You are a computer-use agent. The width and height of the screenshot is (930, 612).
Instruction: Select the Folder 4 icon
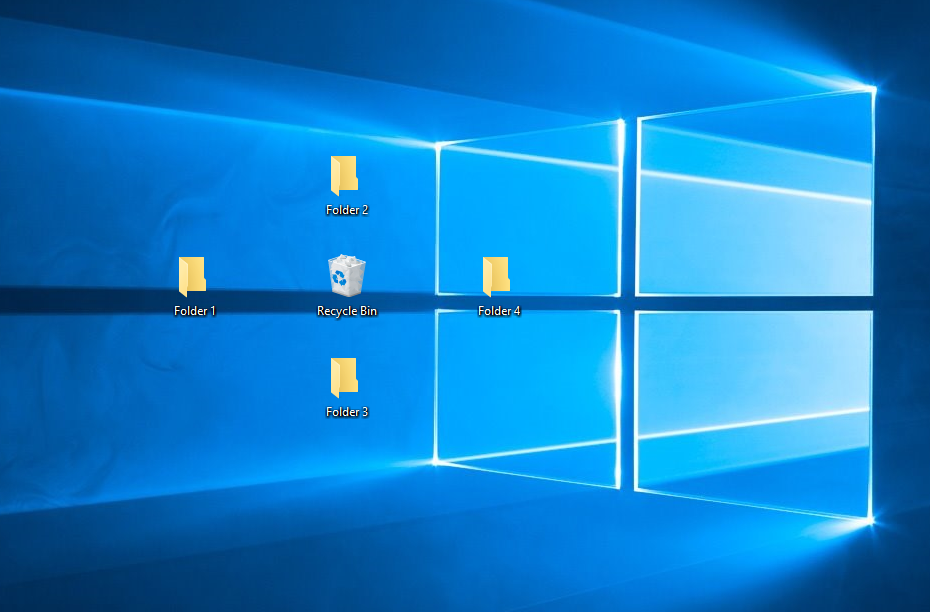[496, 276]
